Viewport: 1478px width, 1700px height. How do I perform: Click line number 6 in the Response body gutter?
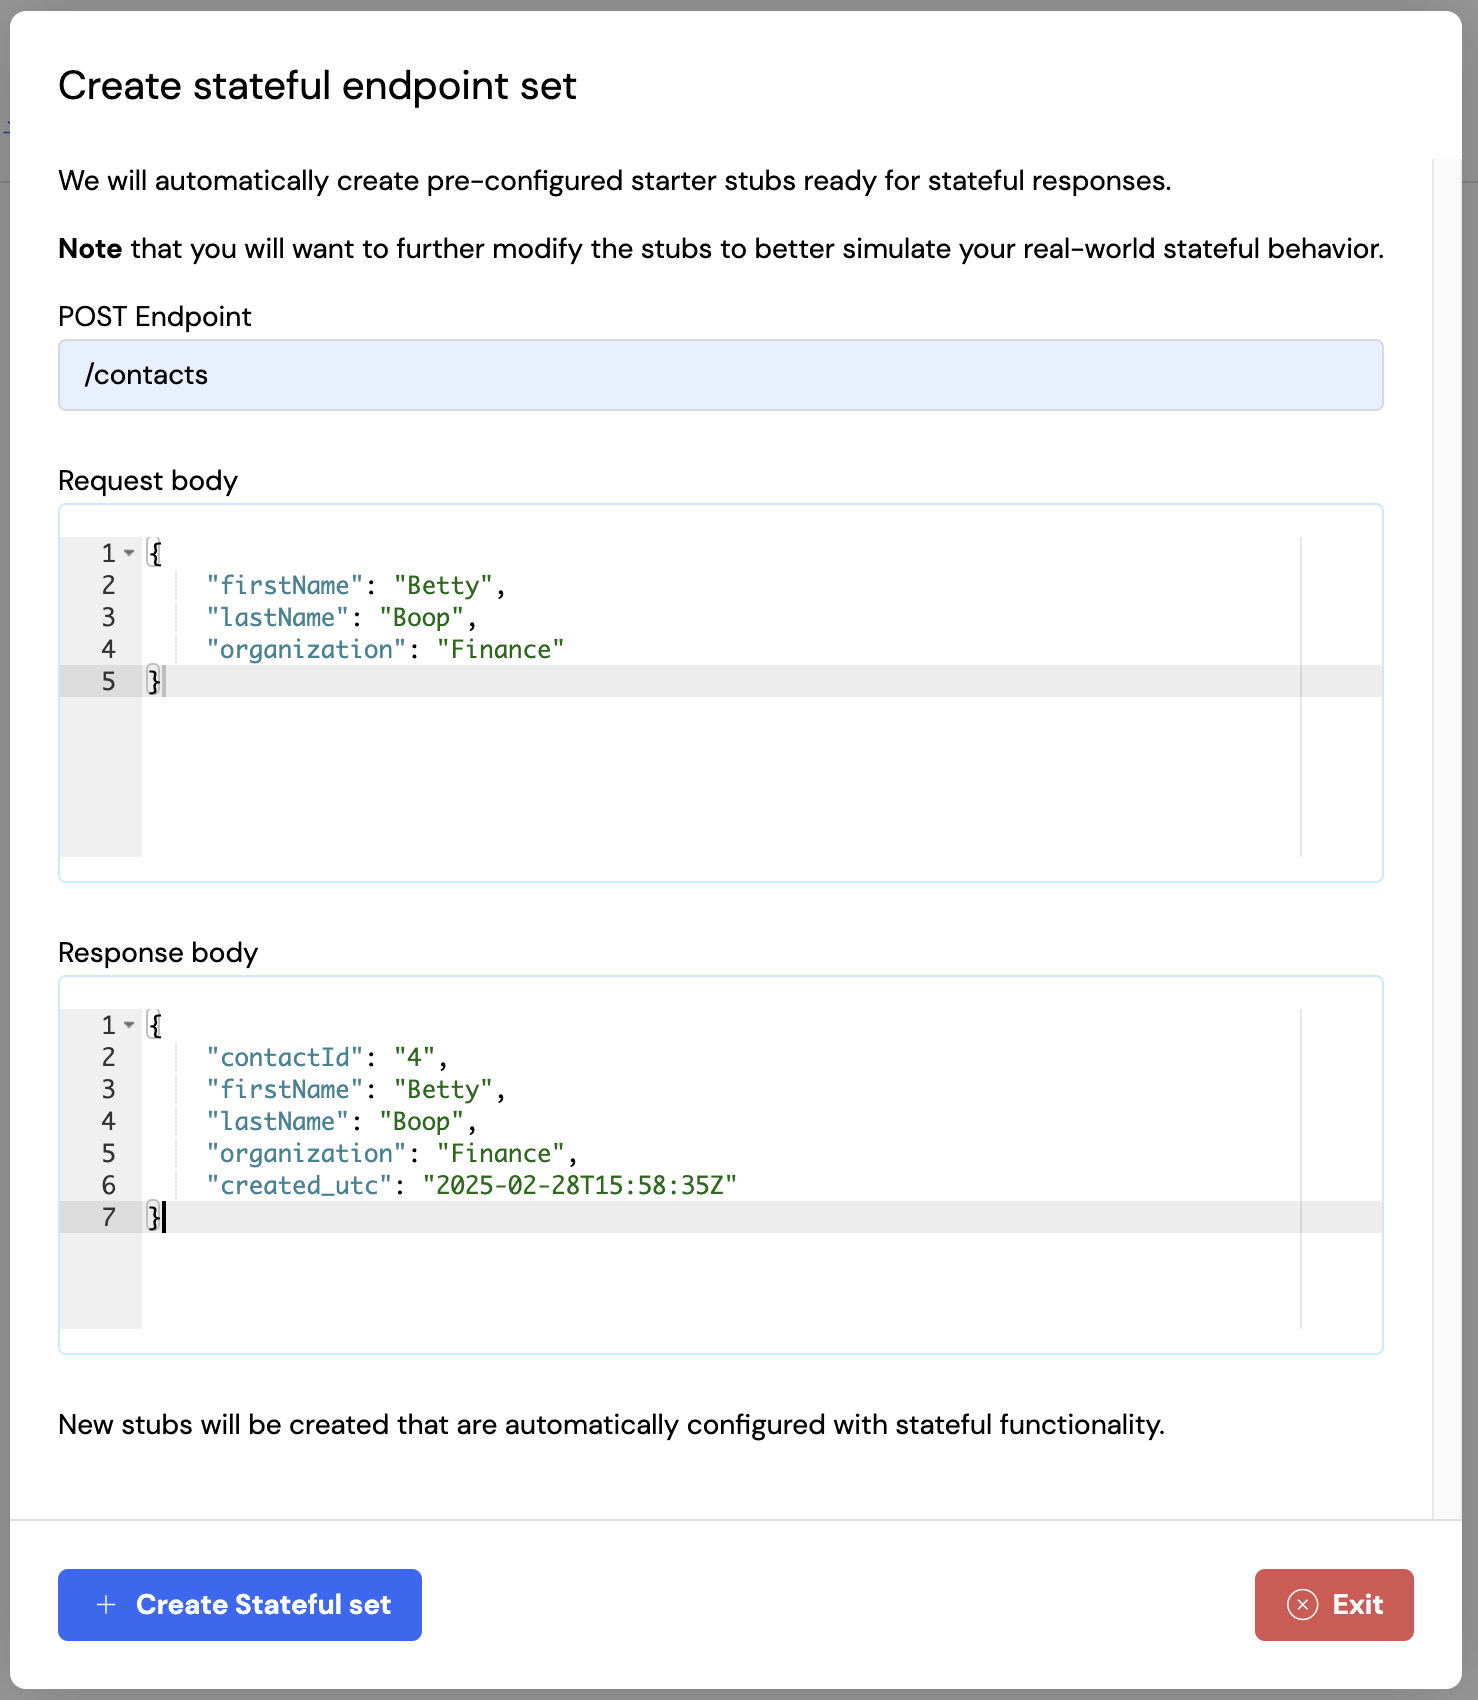[108, 1185]
